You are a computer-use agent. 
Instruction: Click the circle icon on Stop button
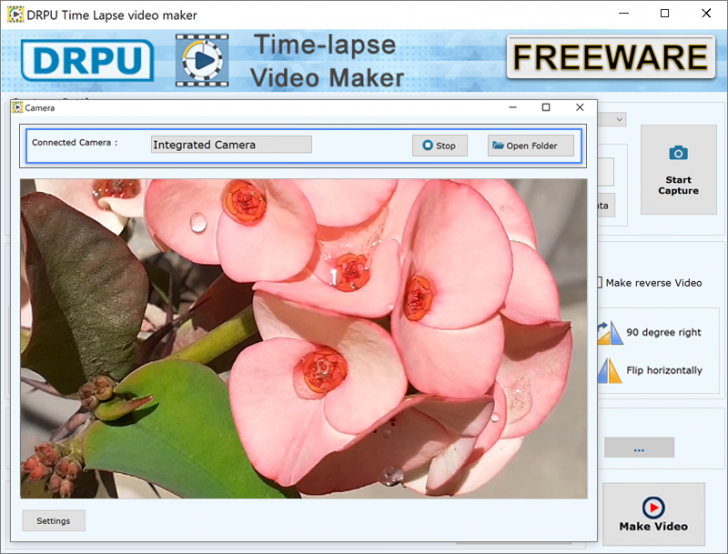(x=427, y=145)
